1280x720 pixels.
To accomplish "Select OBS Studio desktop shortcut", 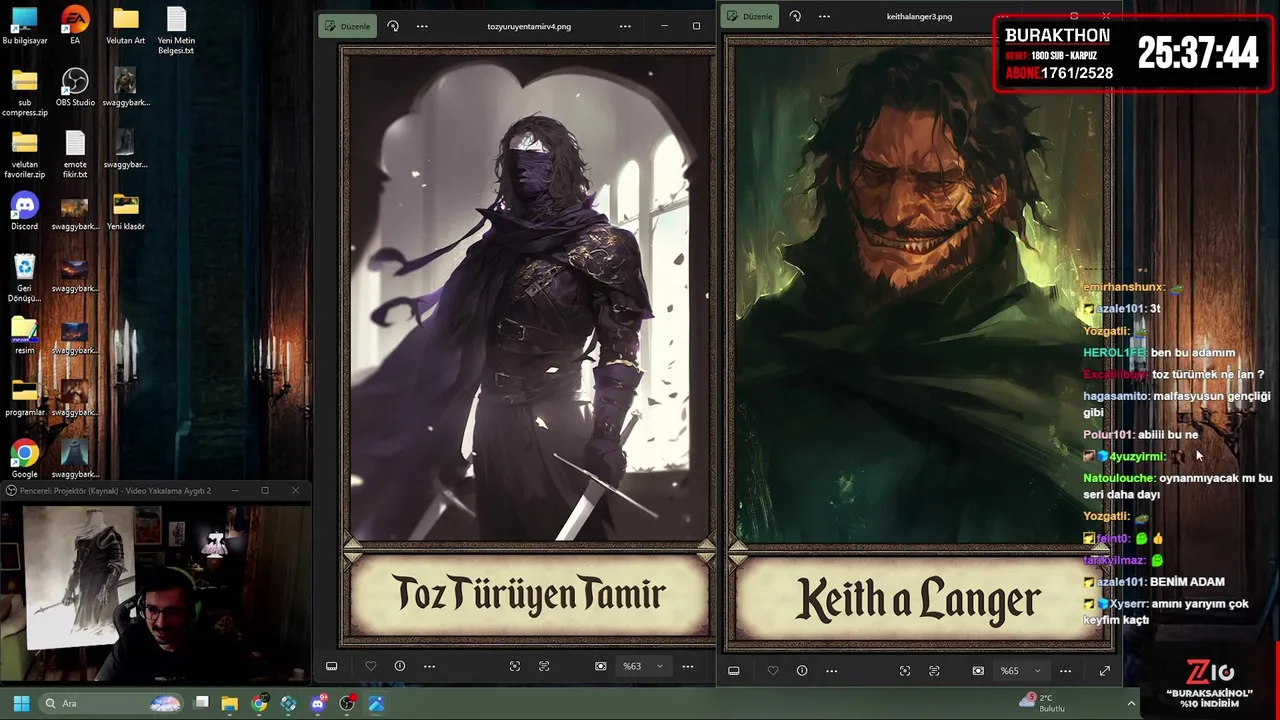I will click(75, 88).
